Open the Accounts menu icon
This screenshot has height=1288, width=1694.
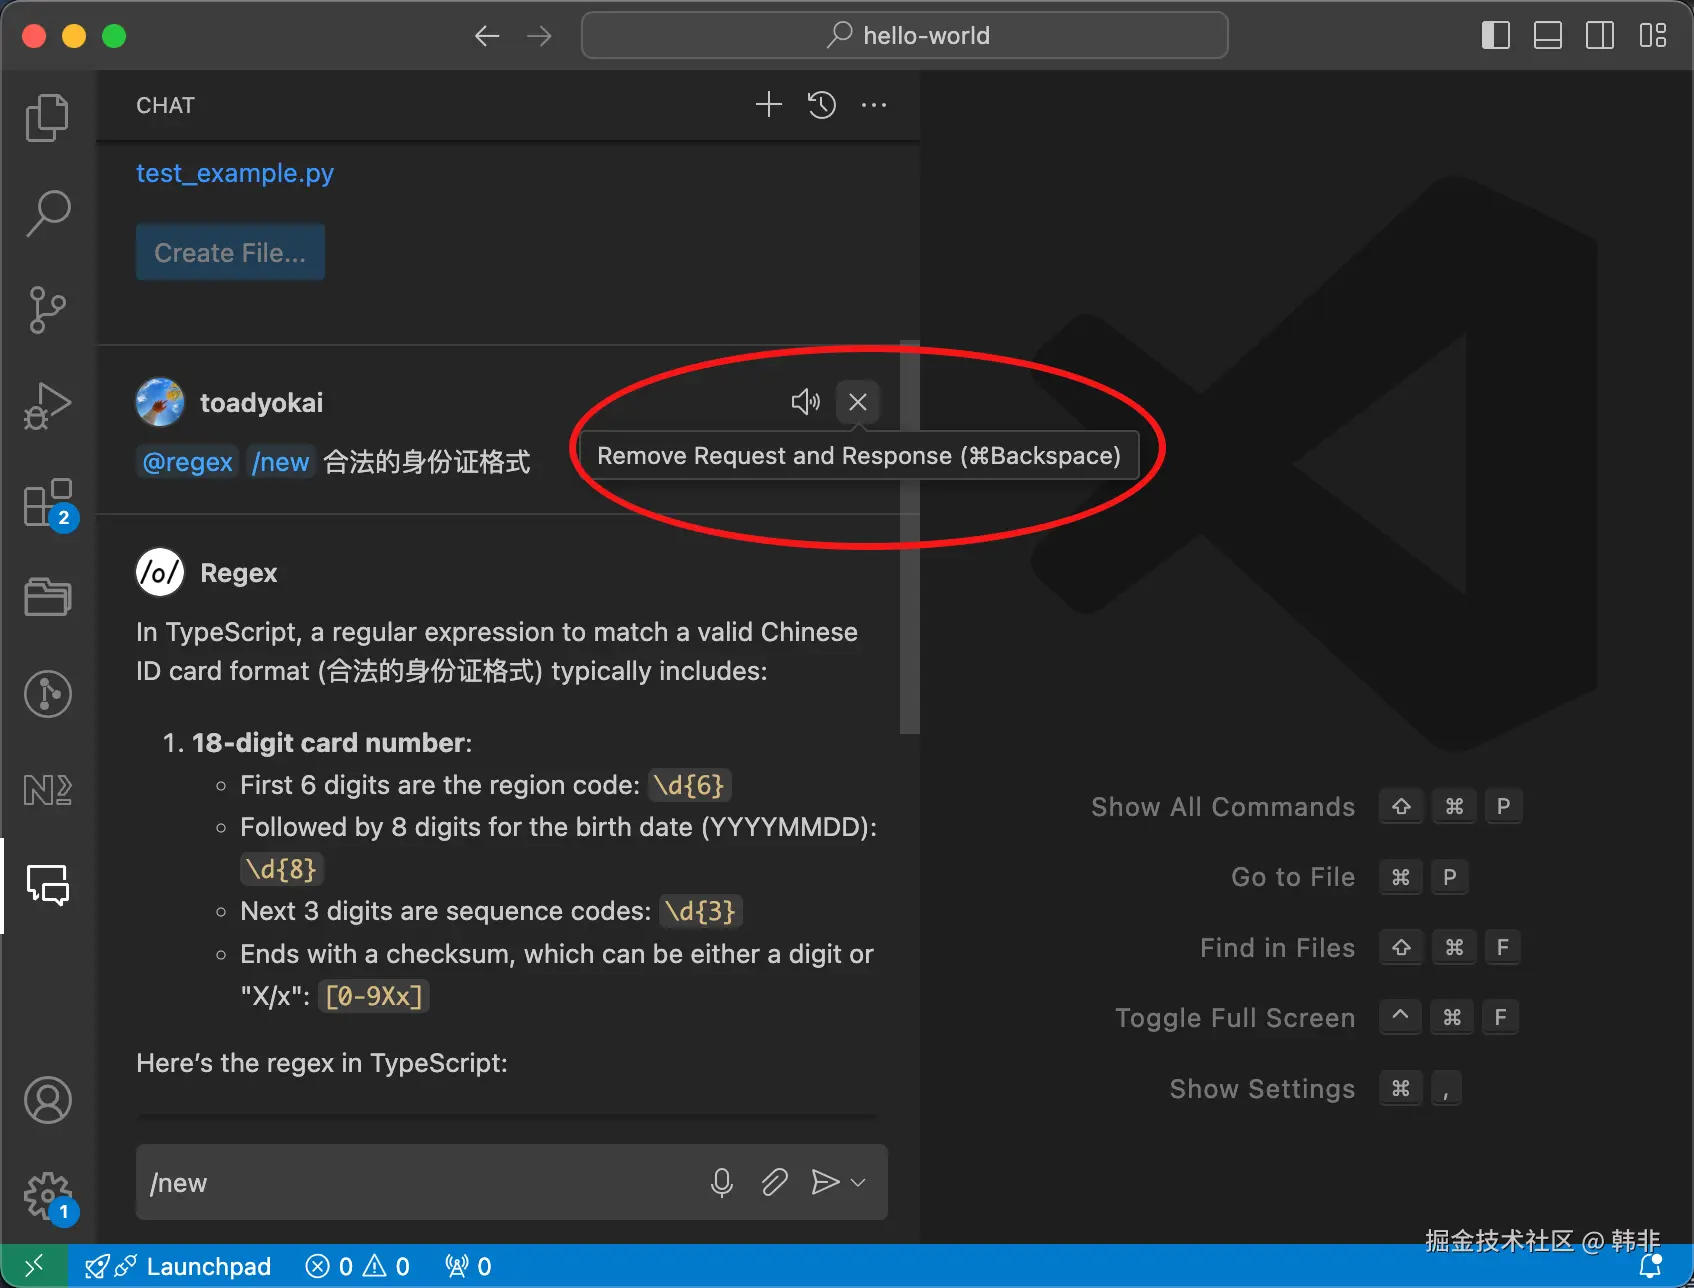(47, 1100)
